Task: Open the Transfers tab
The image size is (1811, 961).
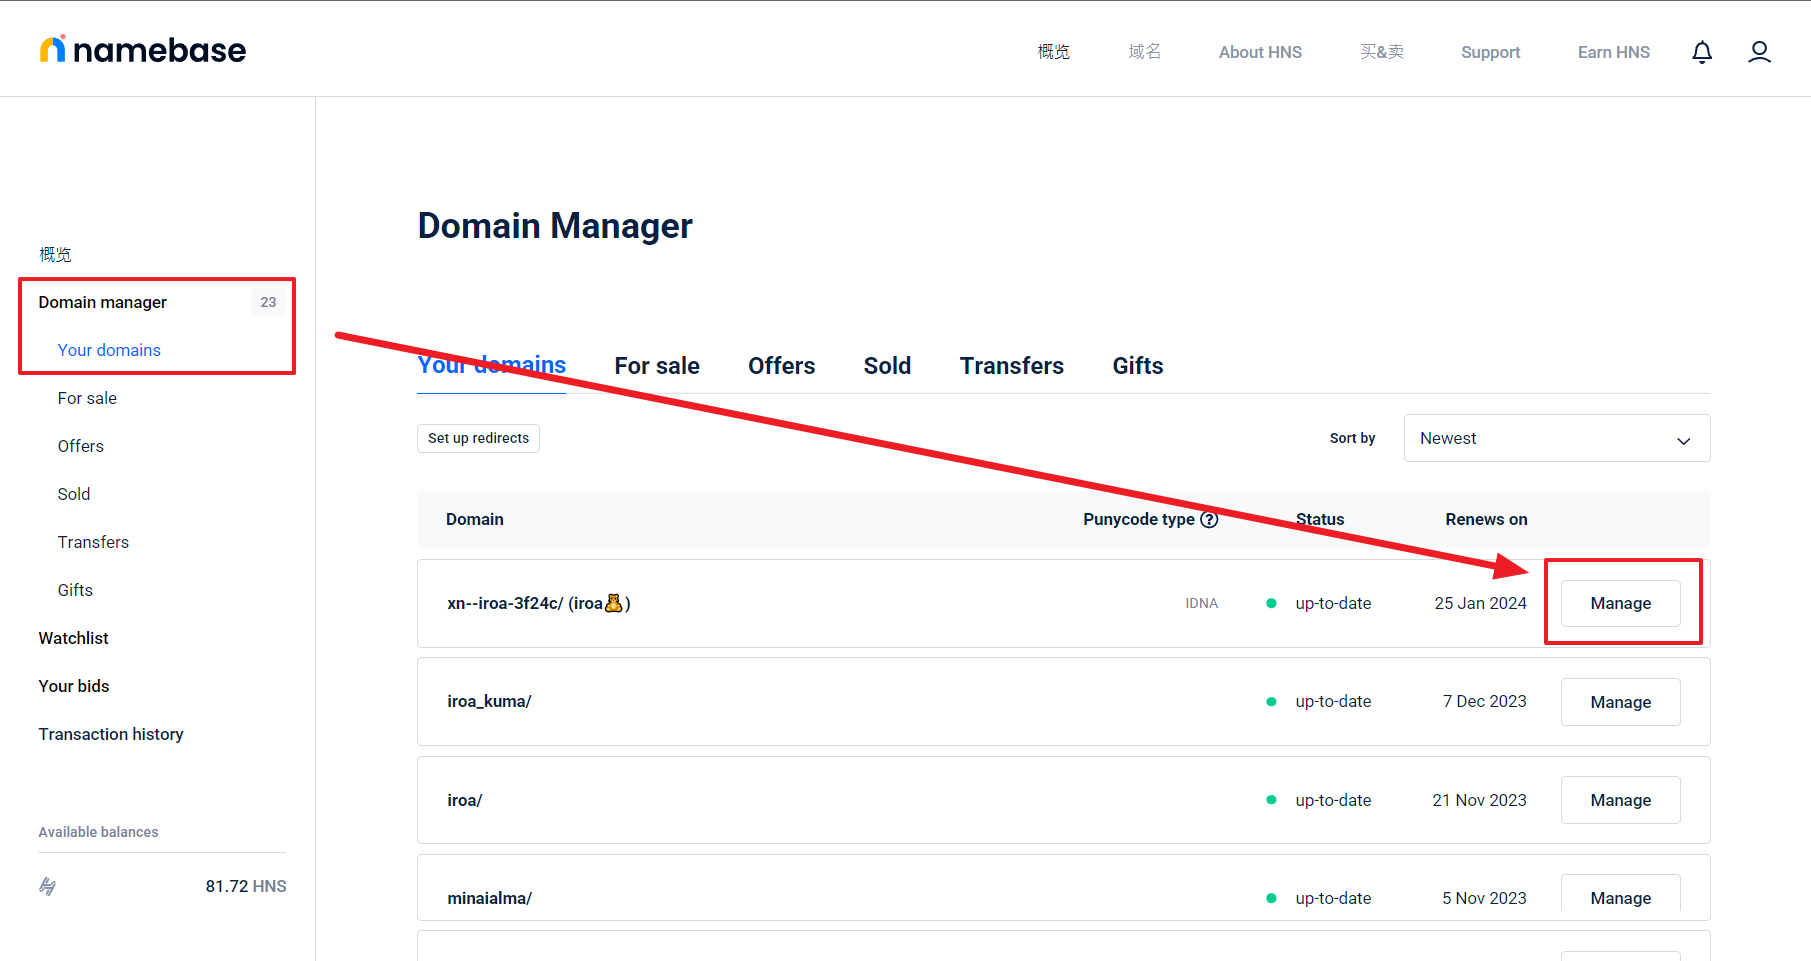Action: pyautogui.click(x=1011, y=366)
